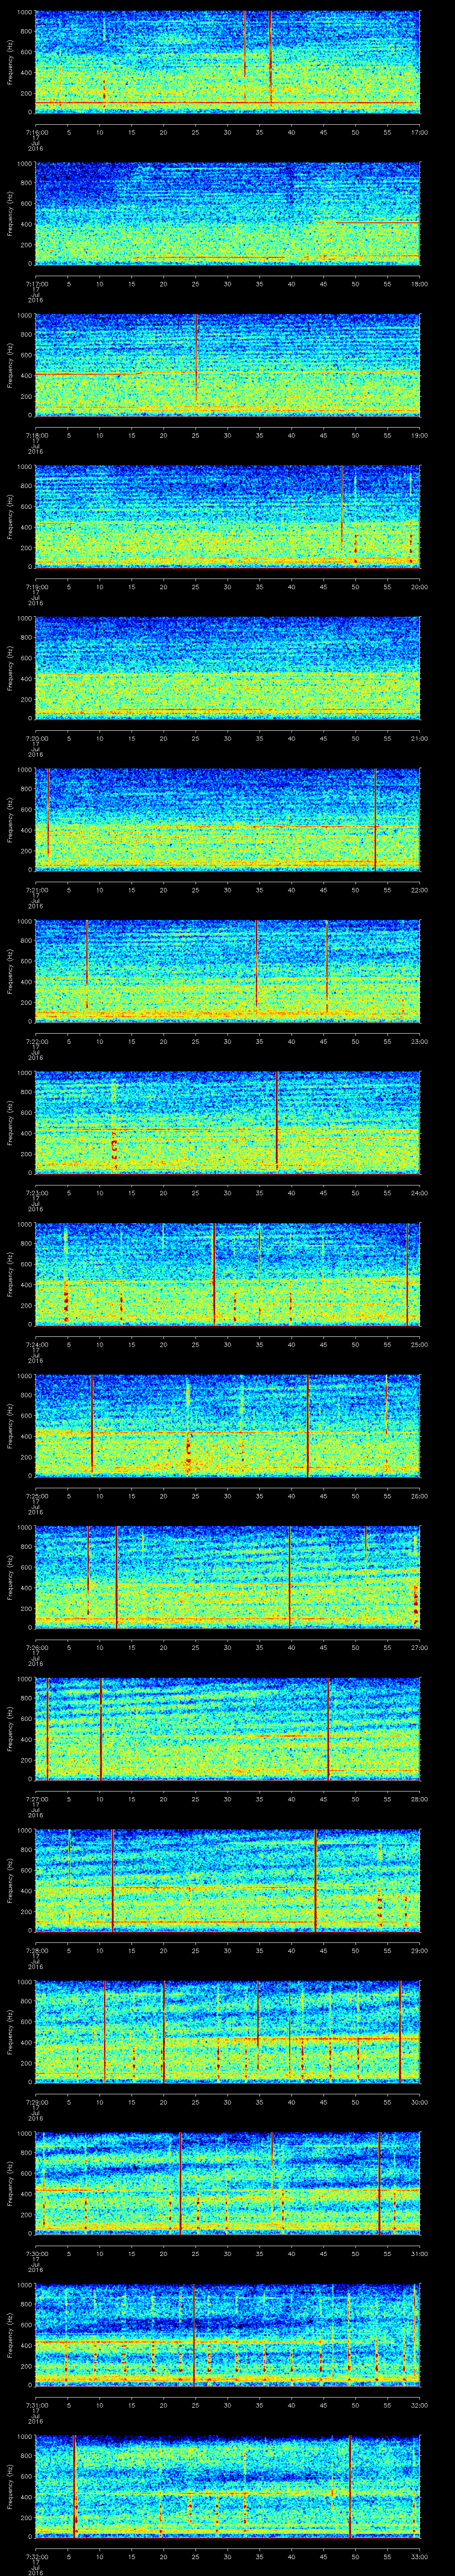The width and height of the screenshot is (455, 2576).
Task: Click the '7:23:00' start time label
Action: coord(36,1193)
